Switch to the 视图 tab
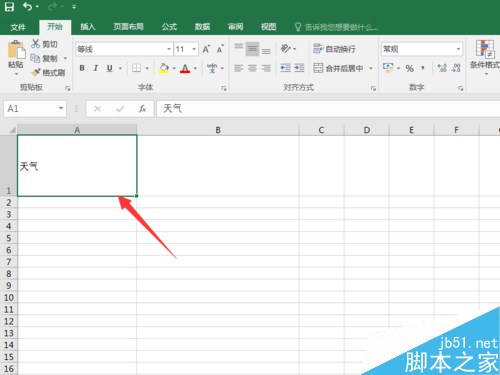500x375 pixels. pyautogui.click(x=268, y=27)
